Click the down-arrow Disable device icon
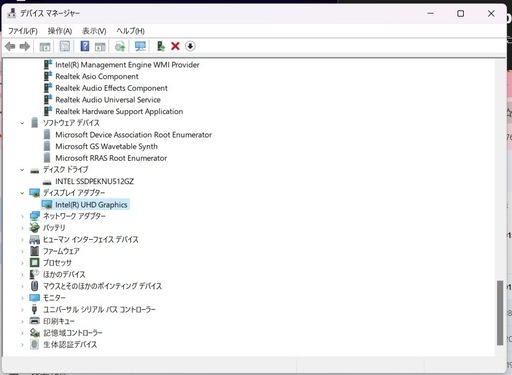Viewport: 512px width, 375px height. 190,46
